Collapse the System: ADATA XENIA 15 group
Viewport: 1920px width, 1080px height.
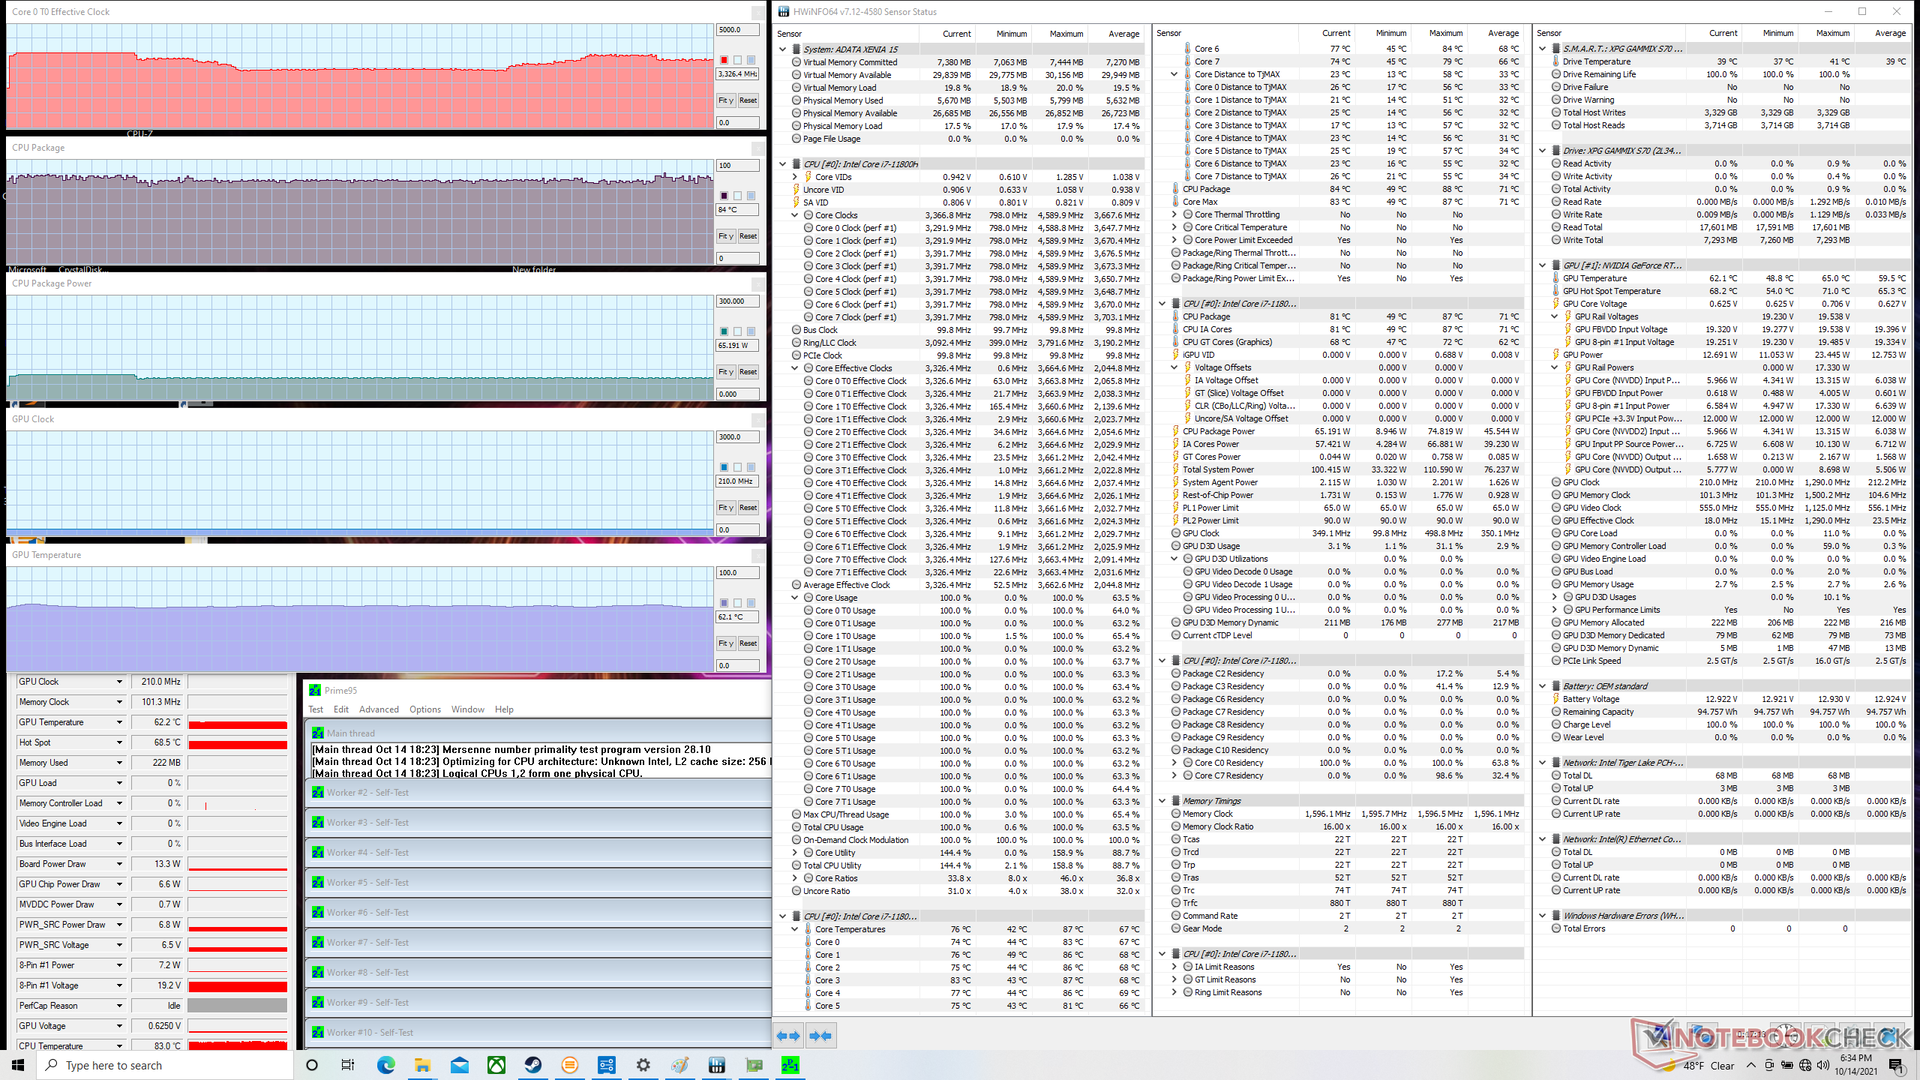point(783,49)
